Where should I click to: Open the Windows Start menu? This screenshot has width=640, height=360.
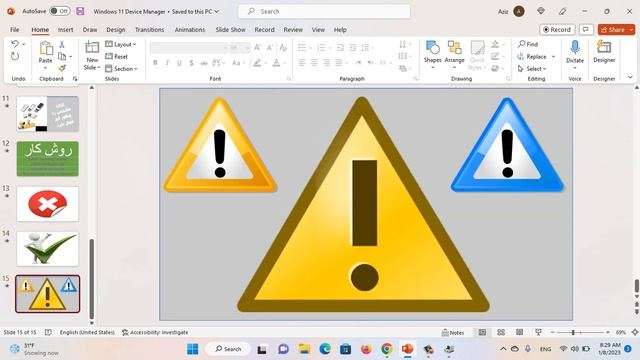coord(192,349)
